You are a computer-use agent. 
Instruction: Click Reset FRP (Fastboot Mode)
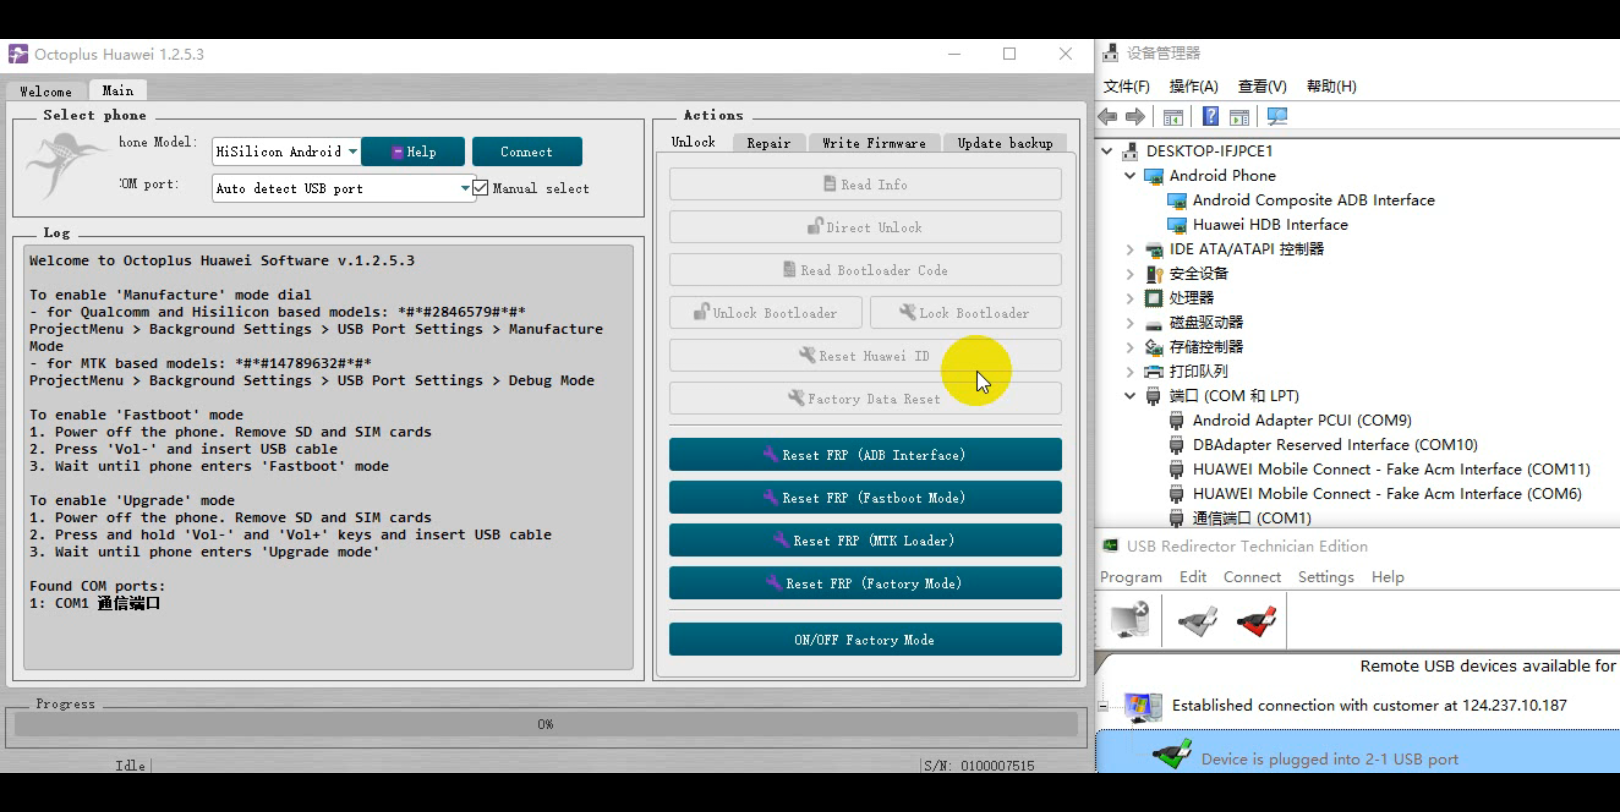pyautogui.click(x=865, y=498)
